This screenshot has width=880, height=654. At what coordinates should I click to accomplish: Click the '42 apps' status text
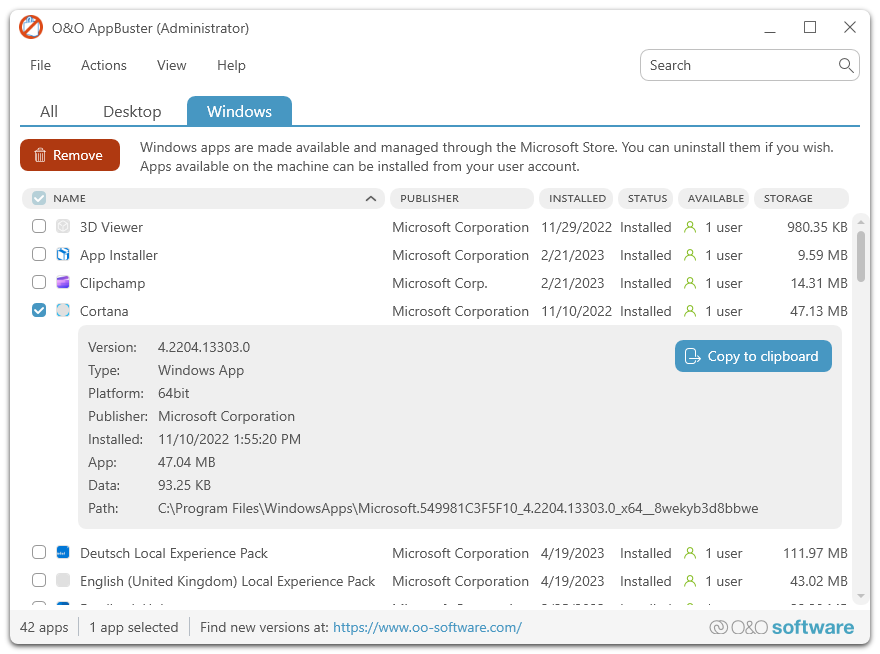44,627
